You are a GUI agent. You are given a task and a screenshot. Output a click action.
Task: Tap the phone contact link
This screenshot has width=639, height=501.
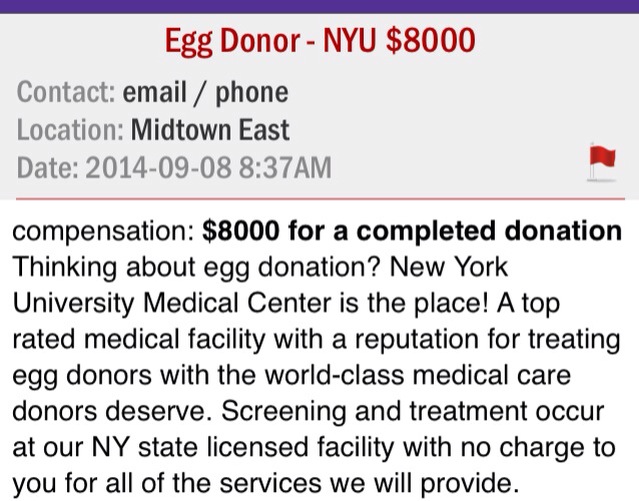[250, 93]
